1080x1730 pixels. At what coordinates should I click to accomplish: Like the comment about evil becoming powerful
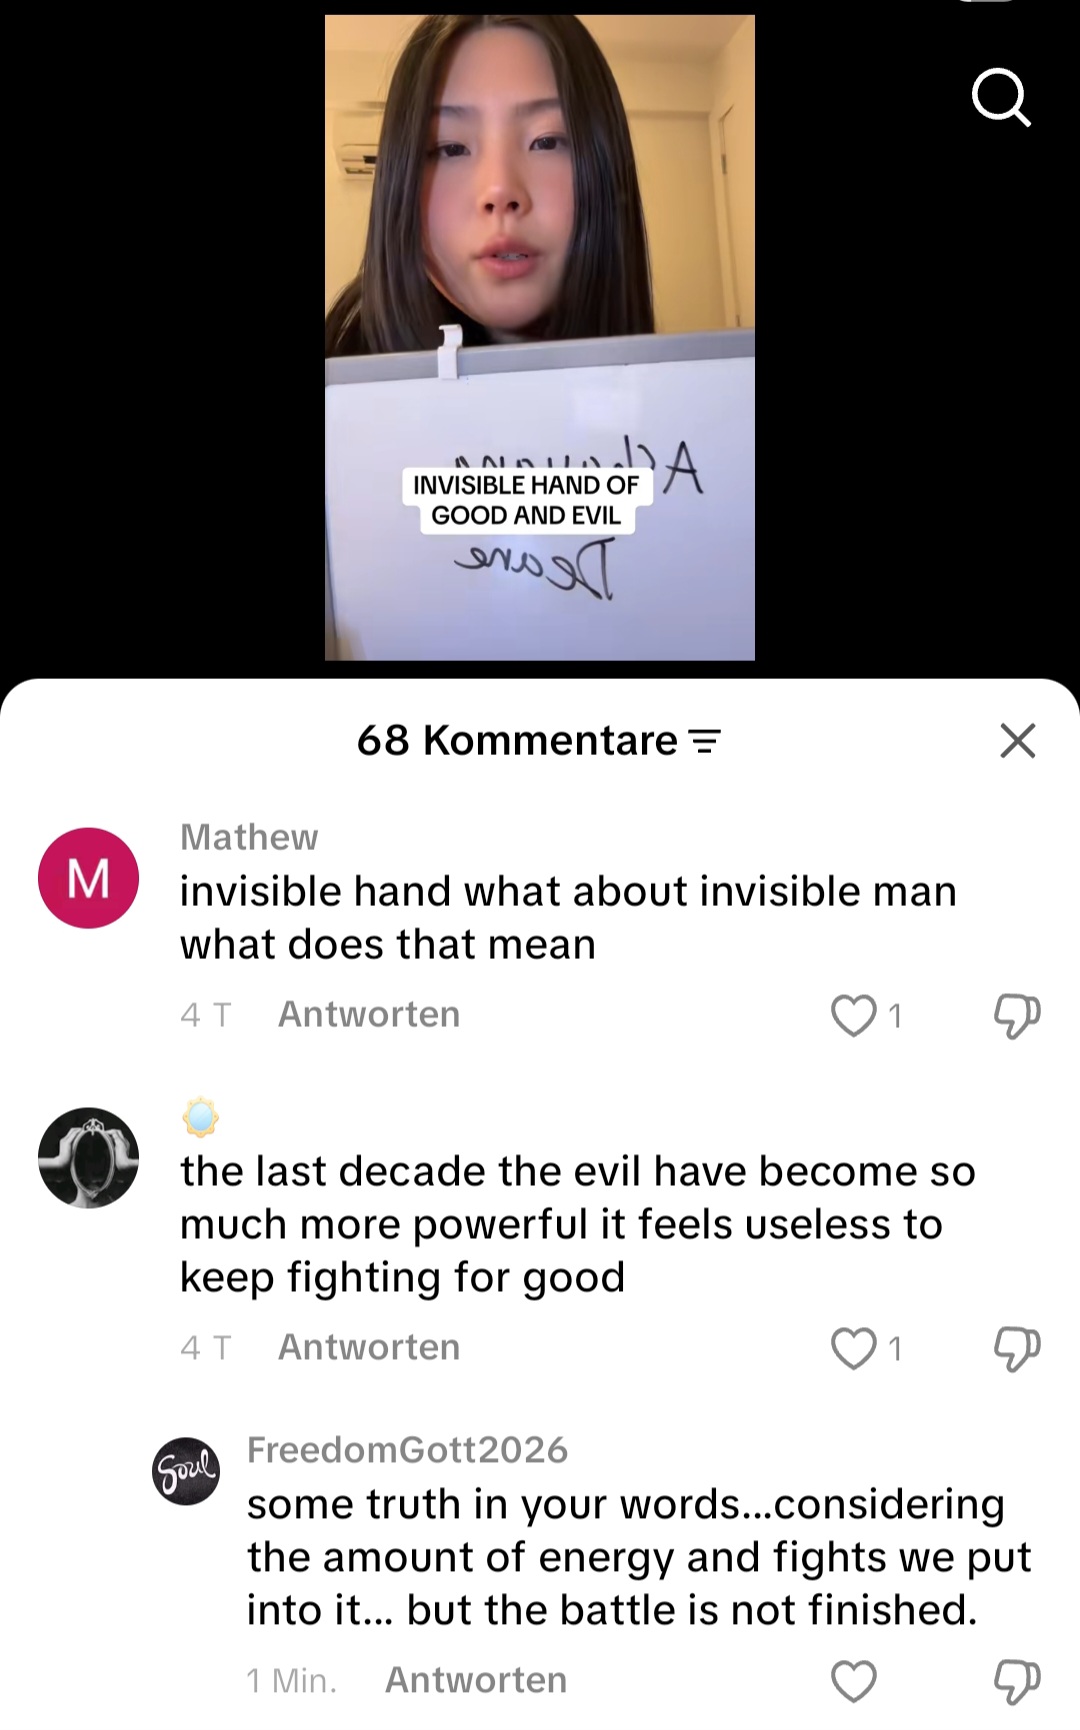(853, 1348)
